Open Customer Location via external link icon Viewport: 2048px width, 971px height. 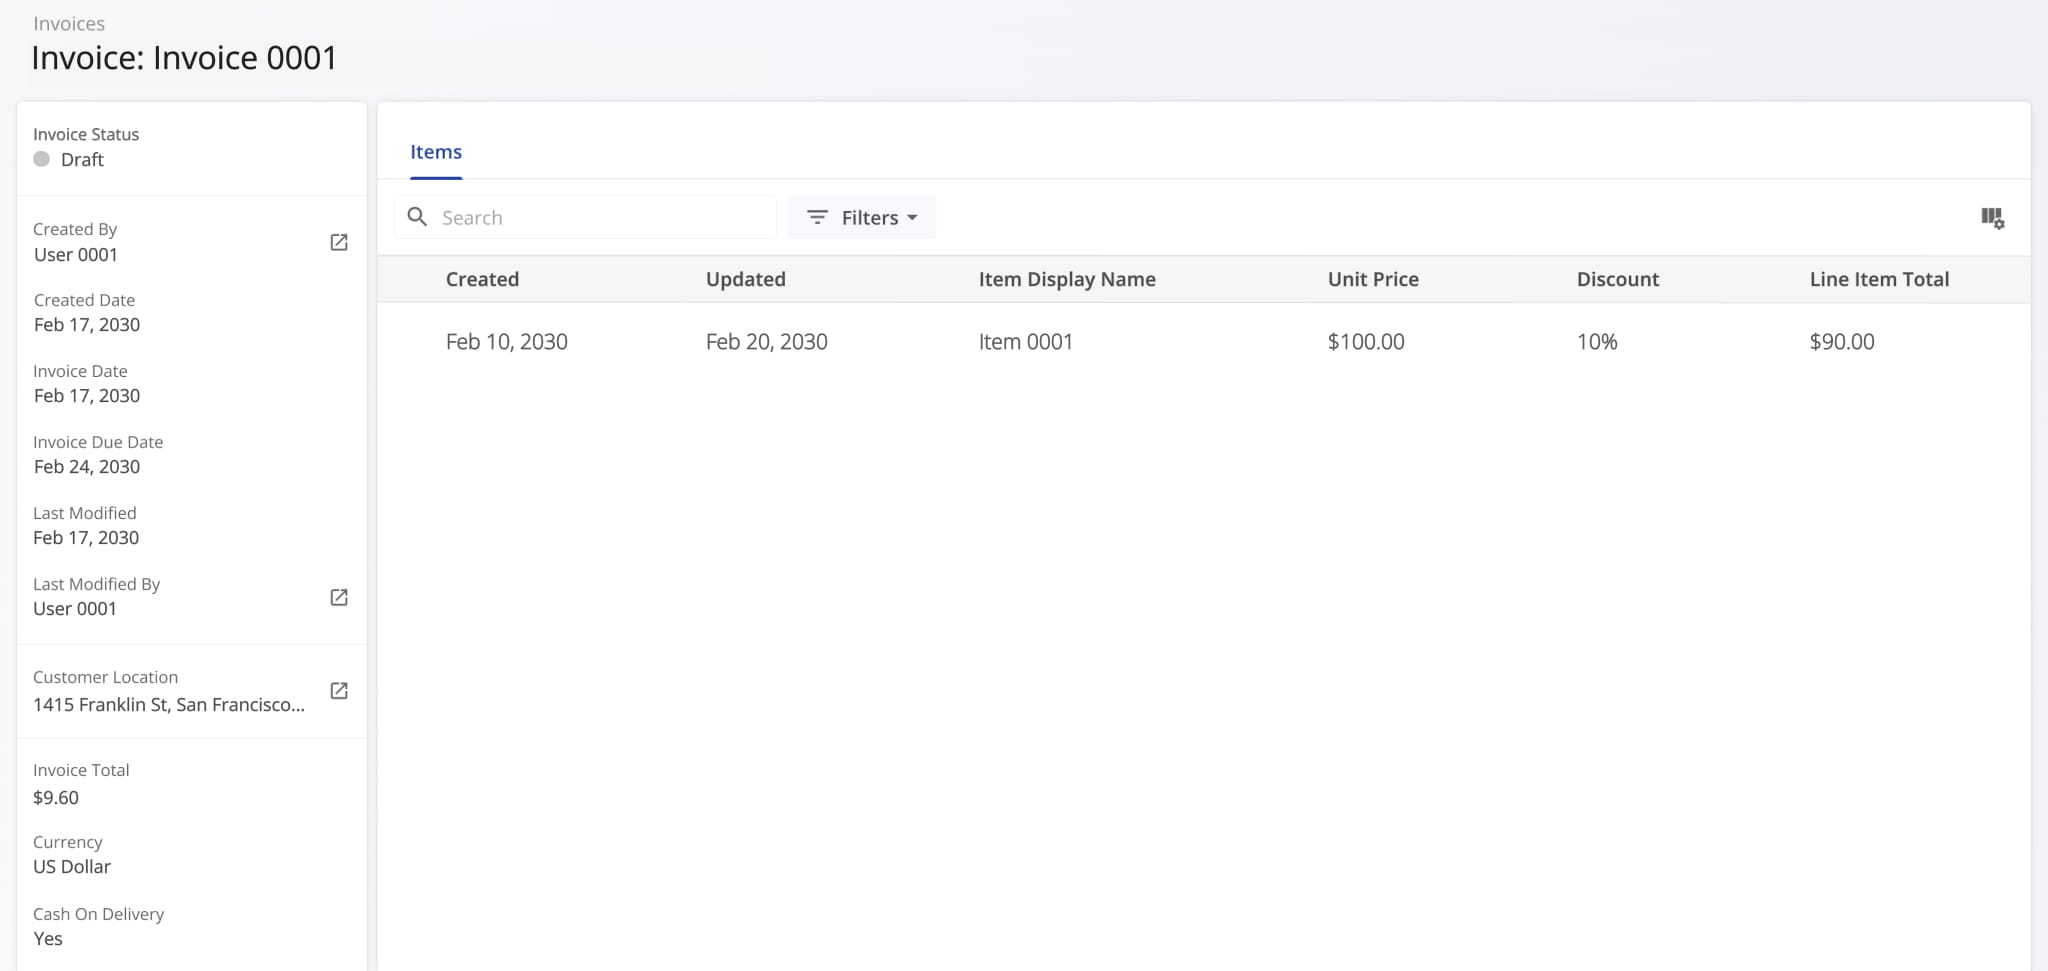(x=339, y=690)
